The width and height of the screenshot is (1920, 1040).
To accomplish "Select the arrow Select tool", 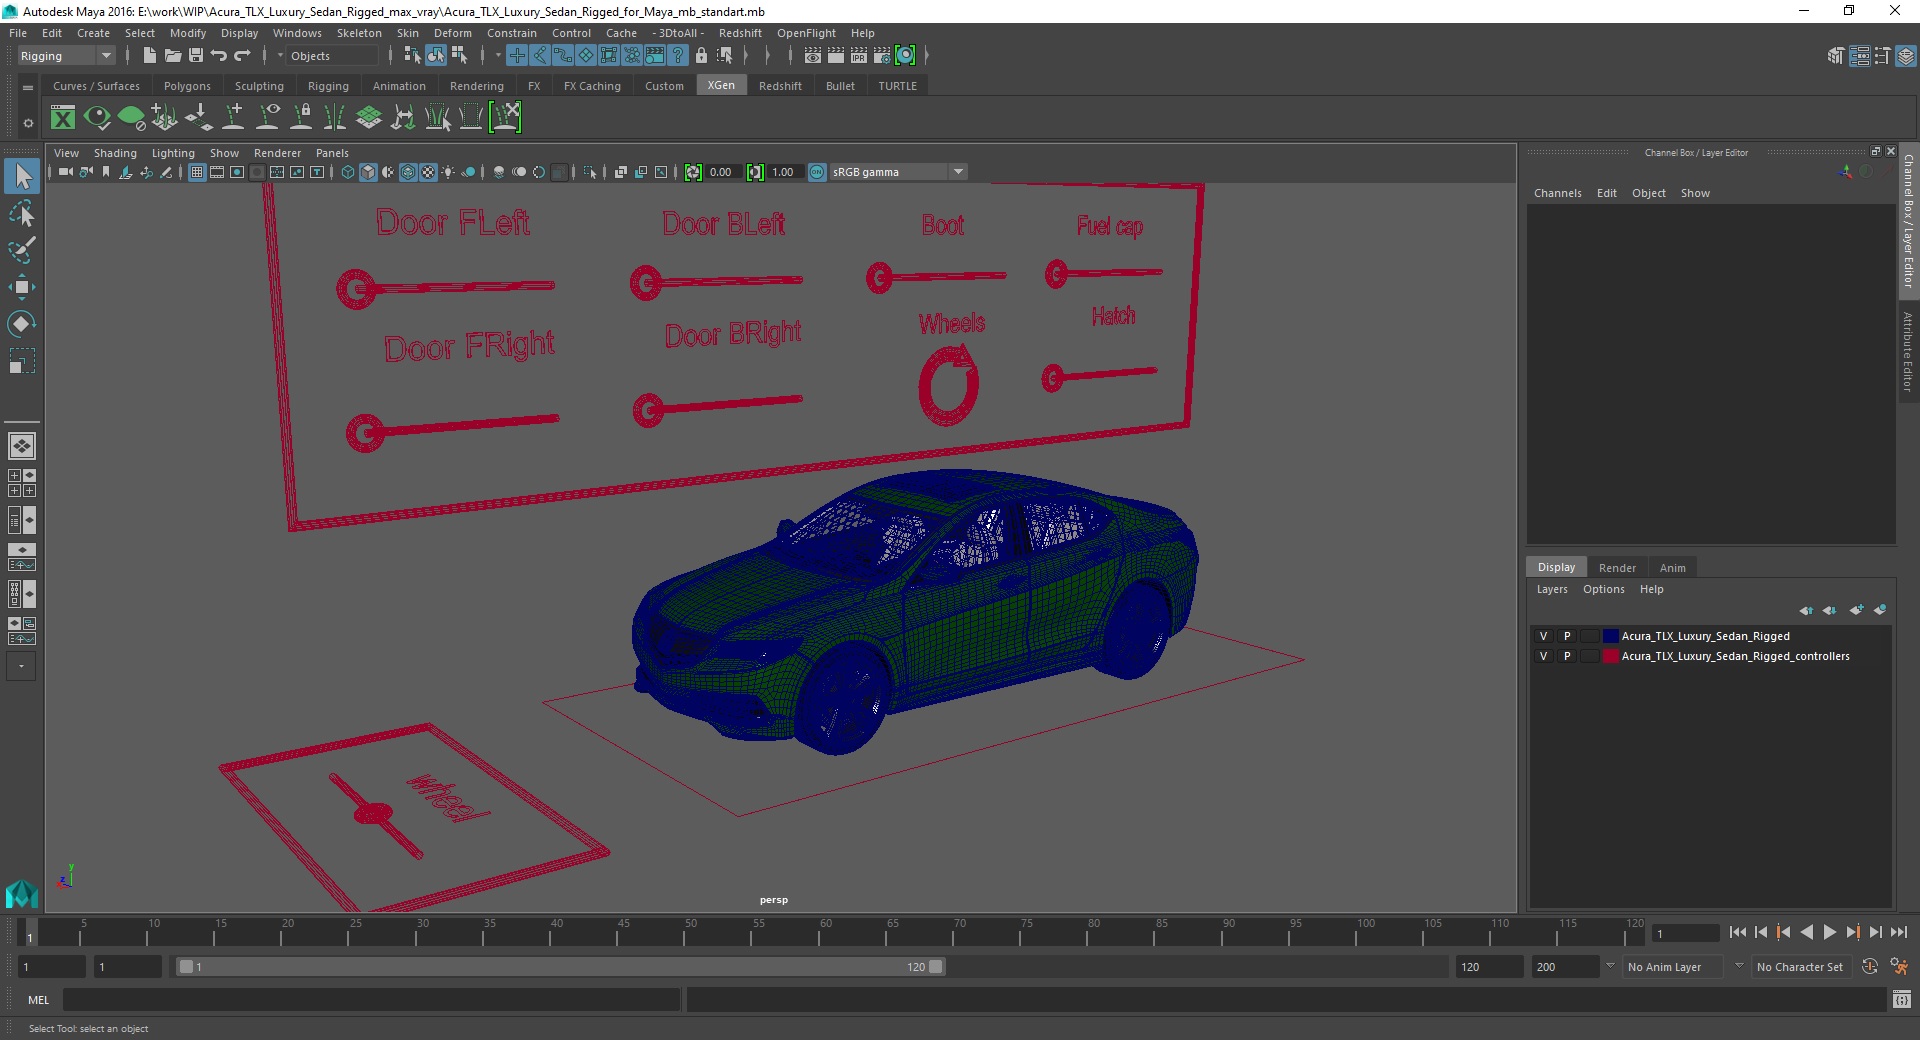I will (22, 177).
